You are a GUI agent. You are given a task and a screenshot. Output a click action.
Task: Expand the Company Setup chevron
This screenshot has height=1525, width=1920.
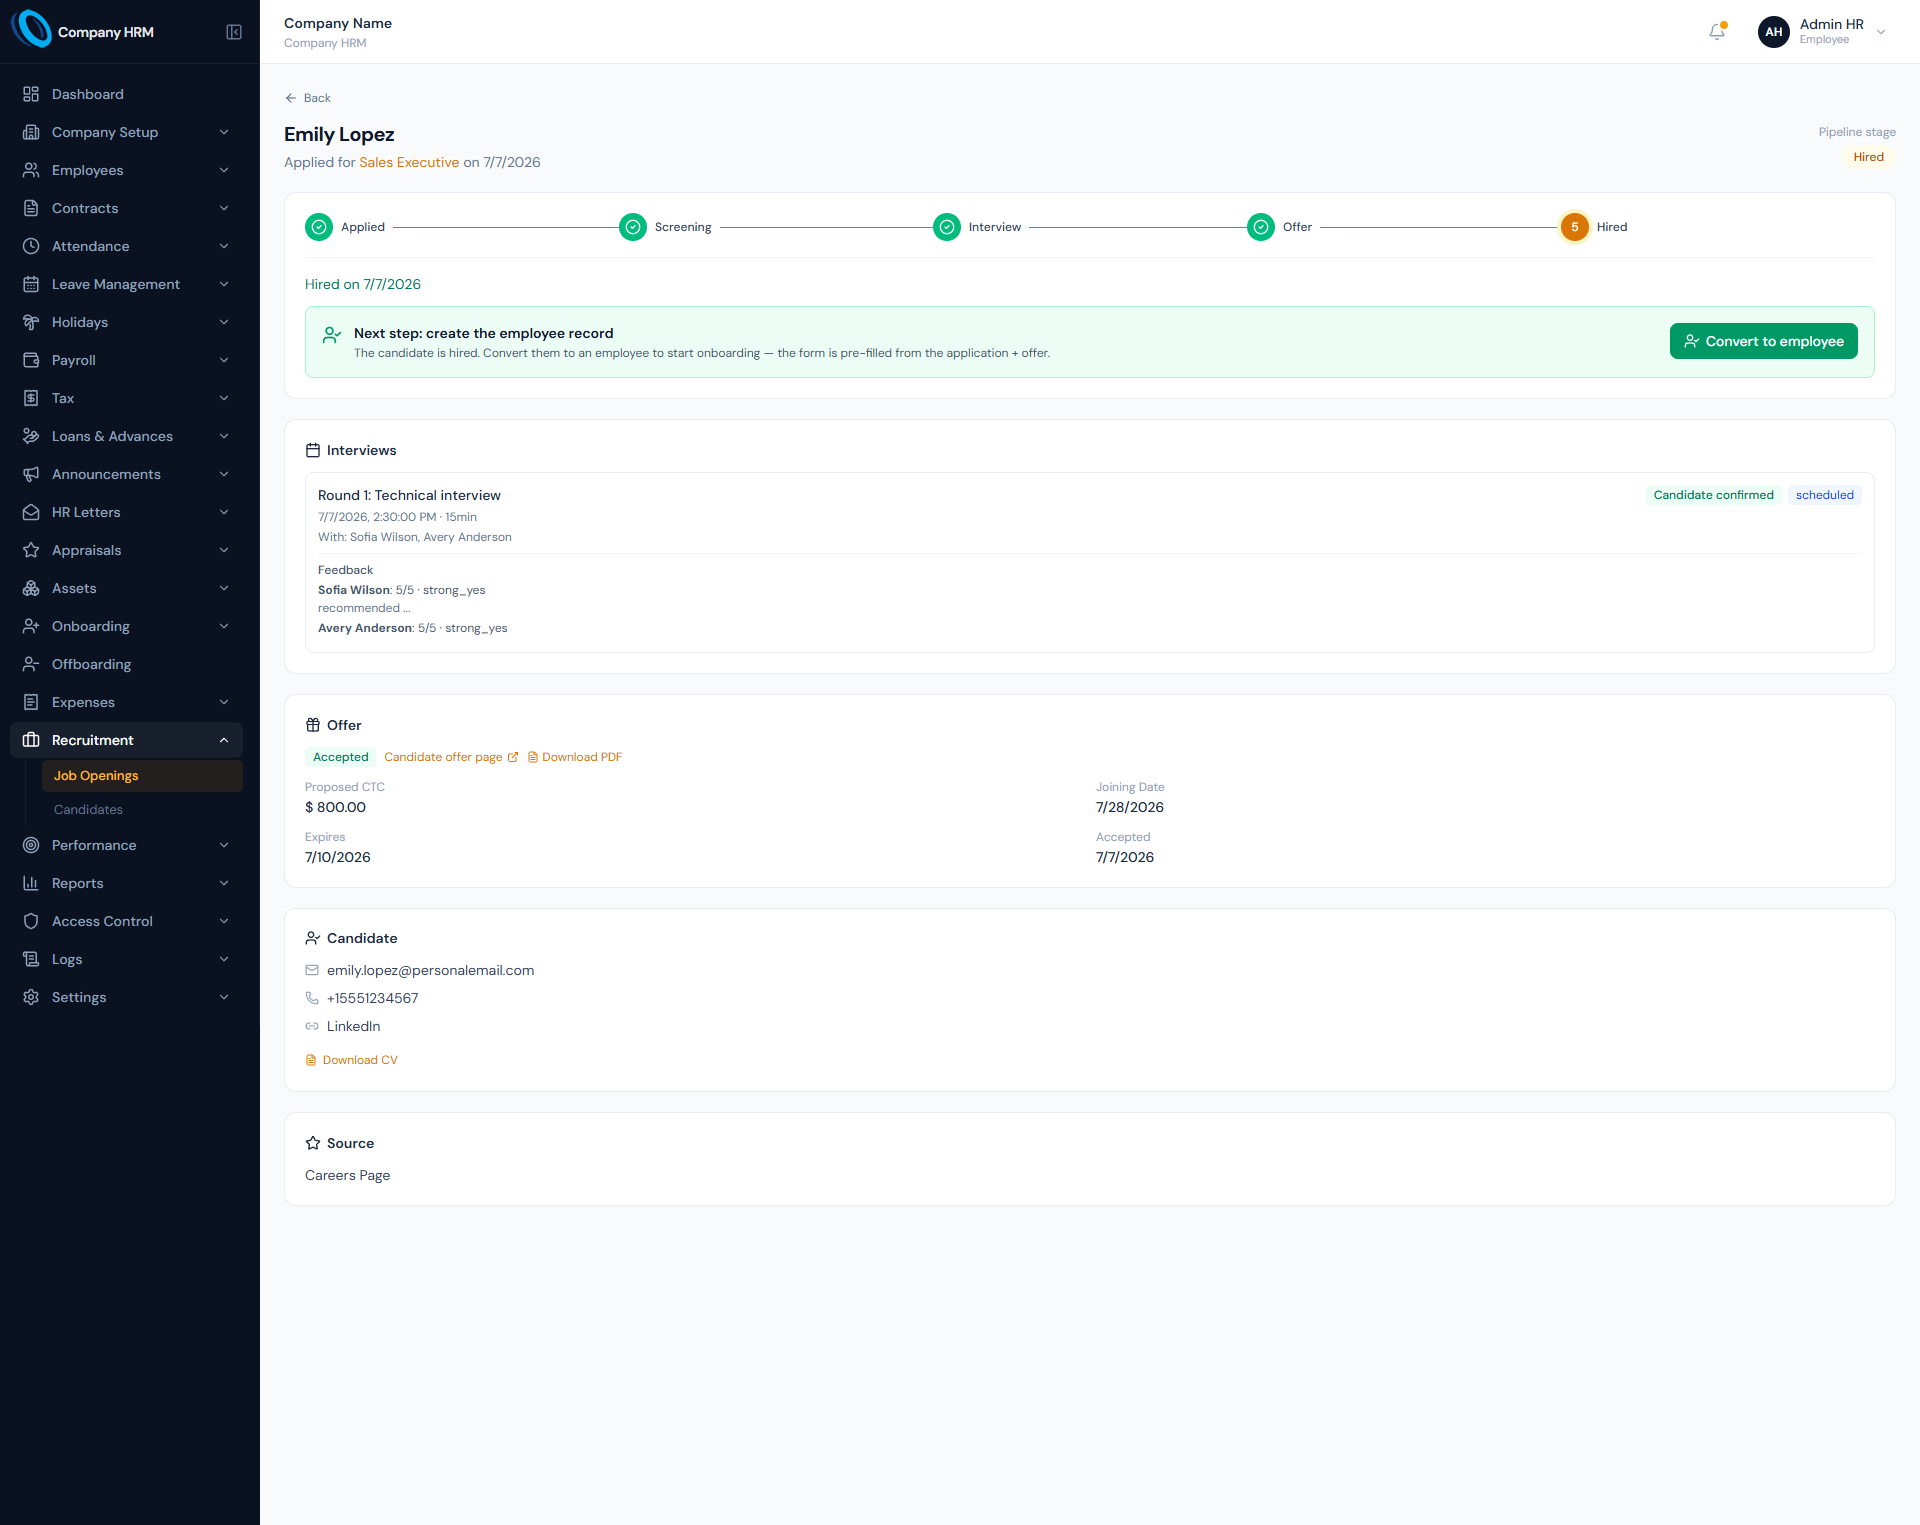[x=224, y=132]
